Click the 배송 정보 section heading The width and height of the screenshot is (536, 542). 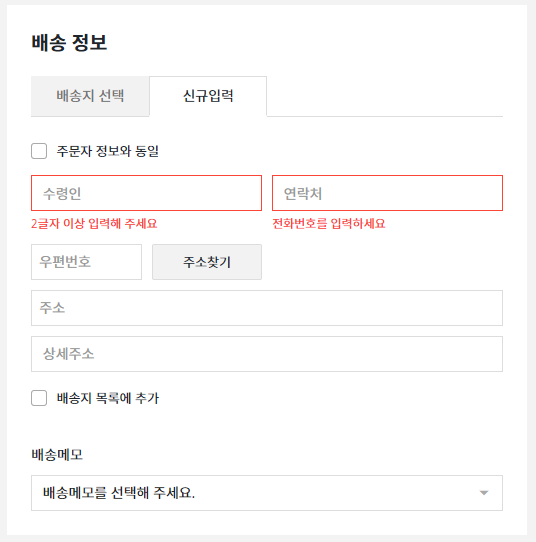pos(69,43)
